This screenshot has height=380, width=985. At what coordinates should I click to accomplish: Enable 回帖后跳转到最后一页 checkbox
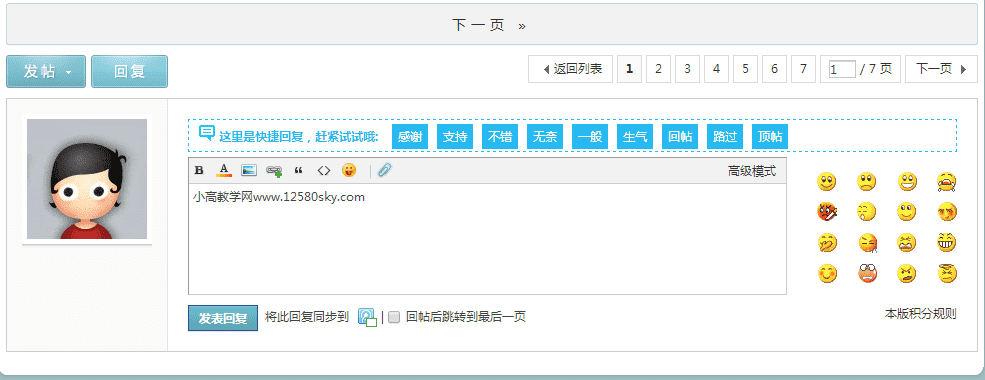pos(394,317)
